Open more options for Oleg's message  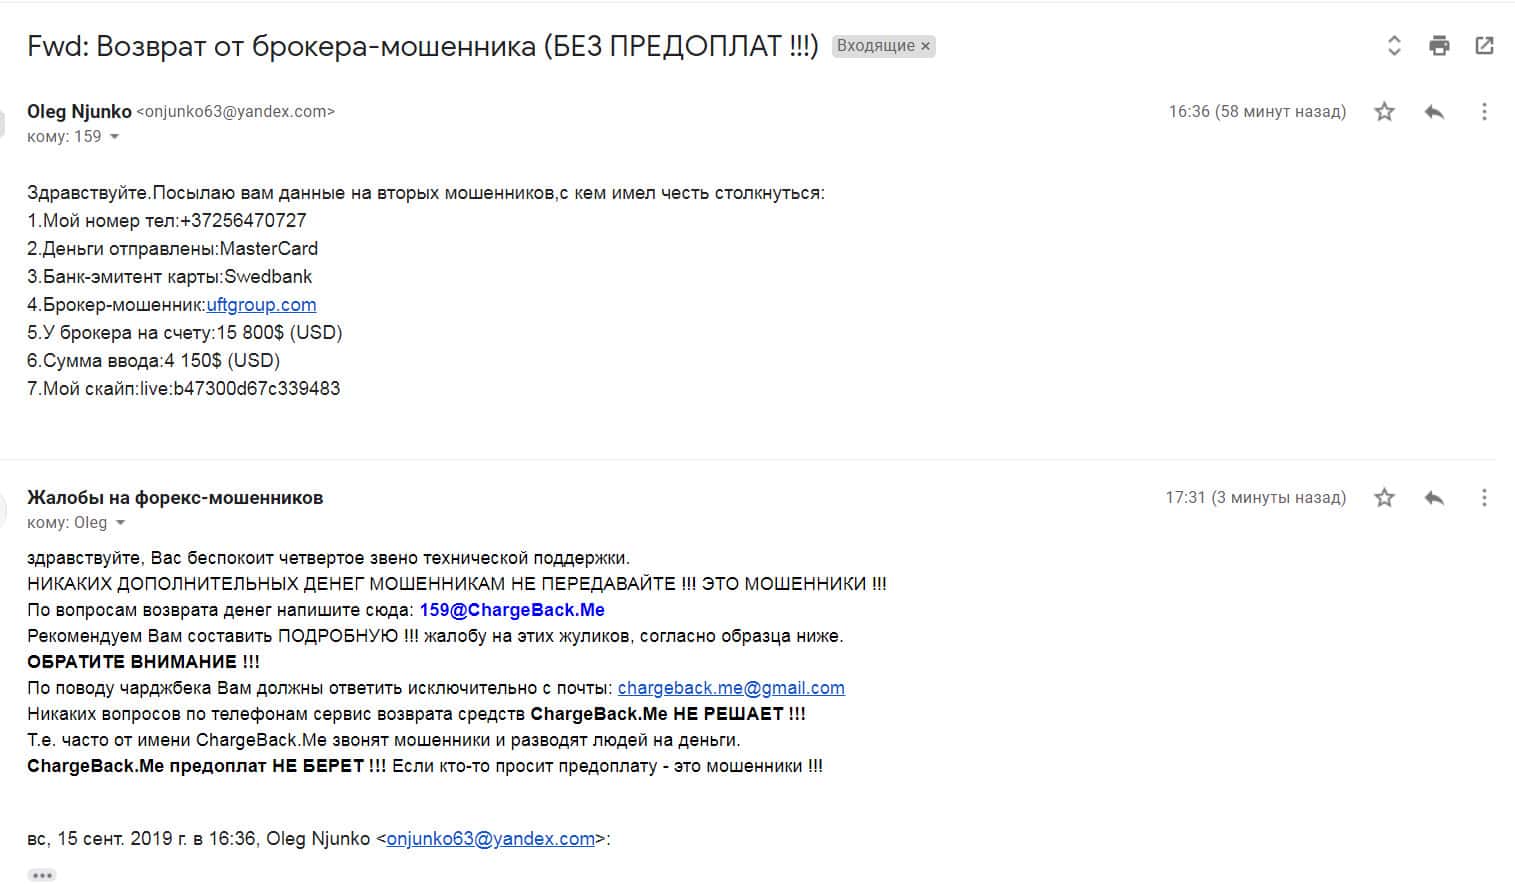[x=1484, y=111]
